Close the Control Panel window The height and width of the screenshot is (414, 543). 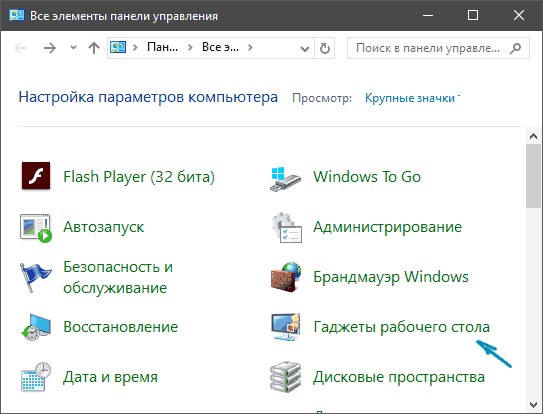[x=519, y=15]
